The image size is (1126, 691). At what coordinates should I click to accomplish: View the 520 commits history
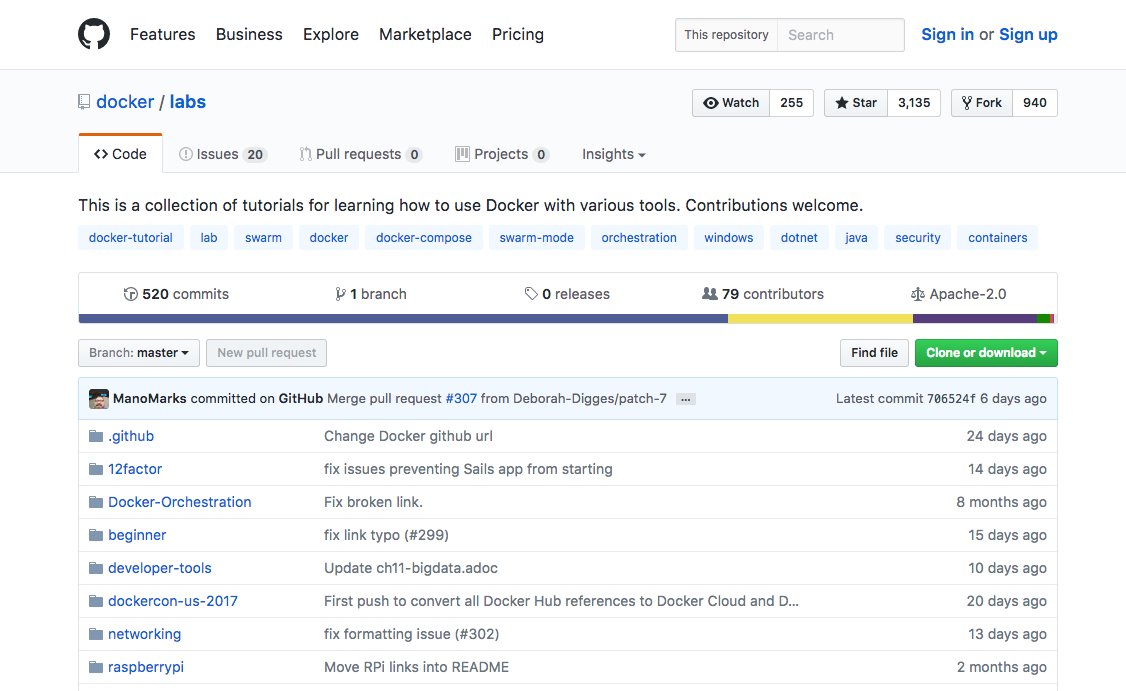click(176, 294)
